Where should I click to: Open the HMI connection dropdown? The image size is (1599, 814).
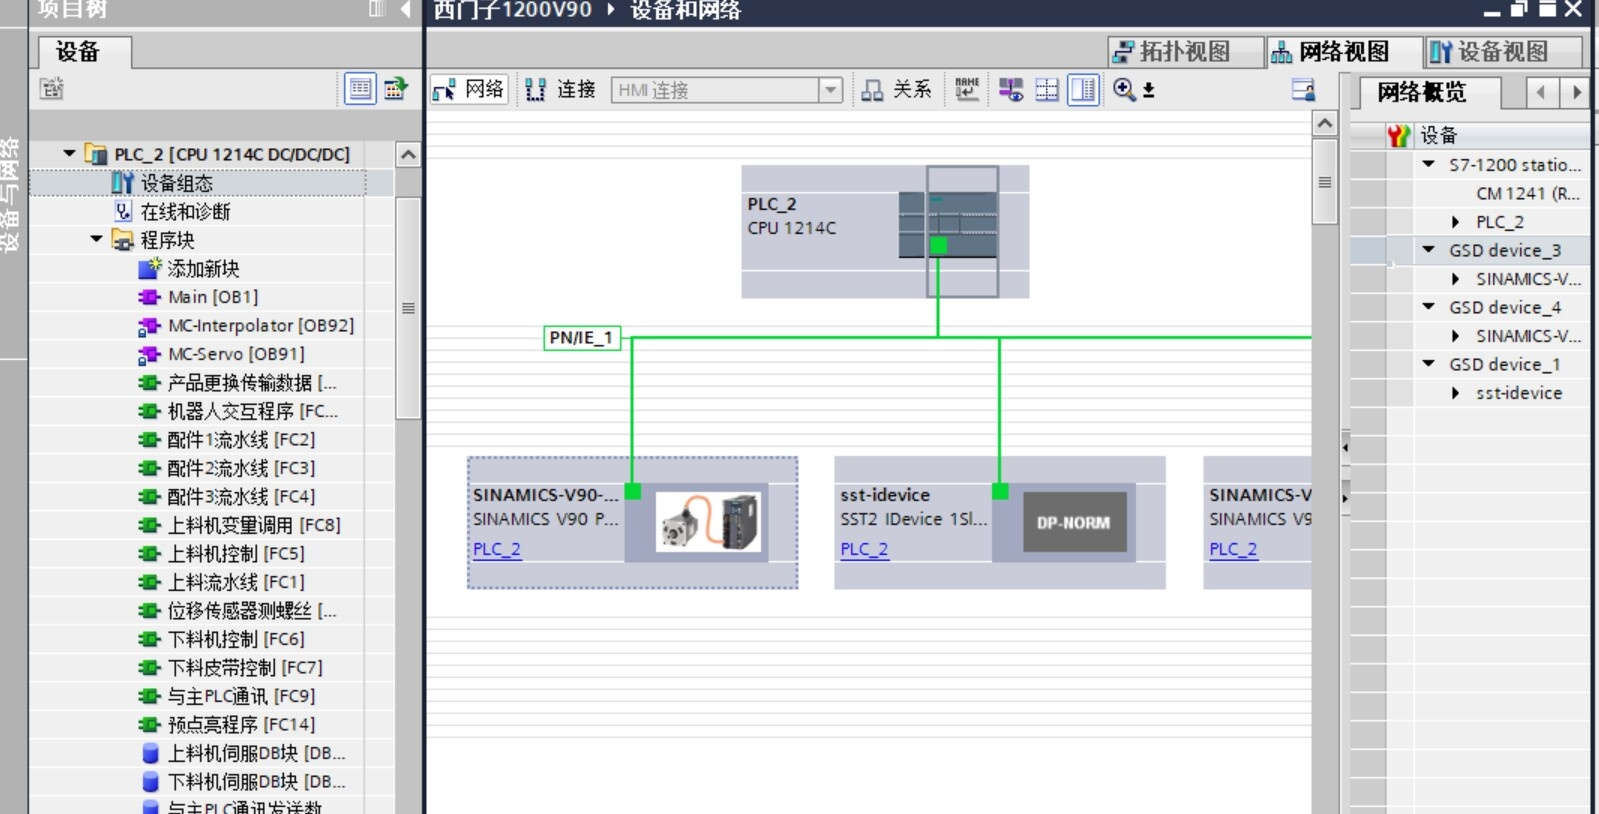click(830, 90)
